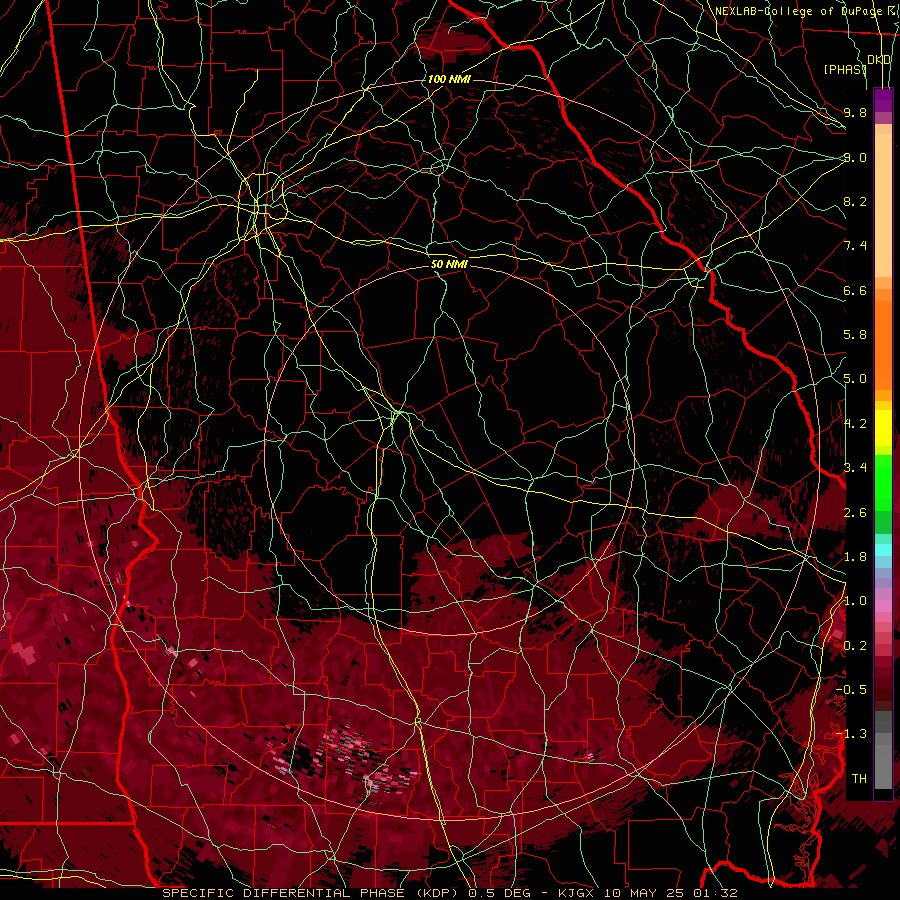900x900 pixels.
Task: Click the 2.6 value on the color scale
Action: click(855, 513)
